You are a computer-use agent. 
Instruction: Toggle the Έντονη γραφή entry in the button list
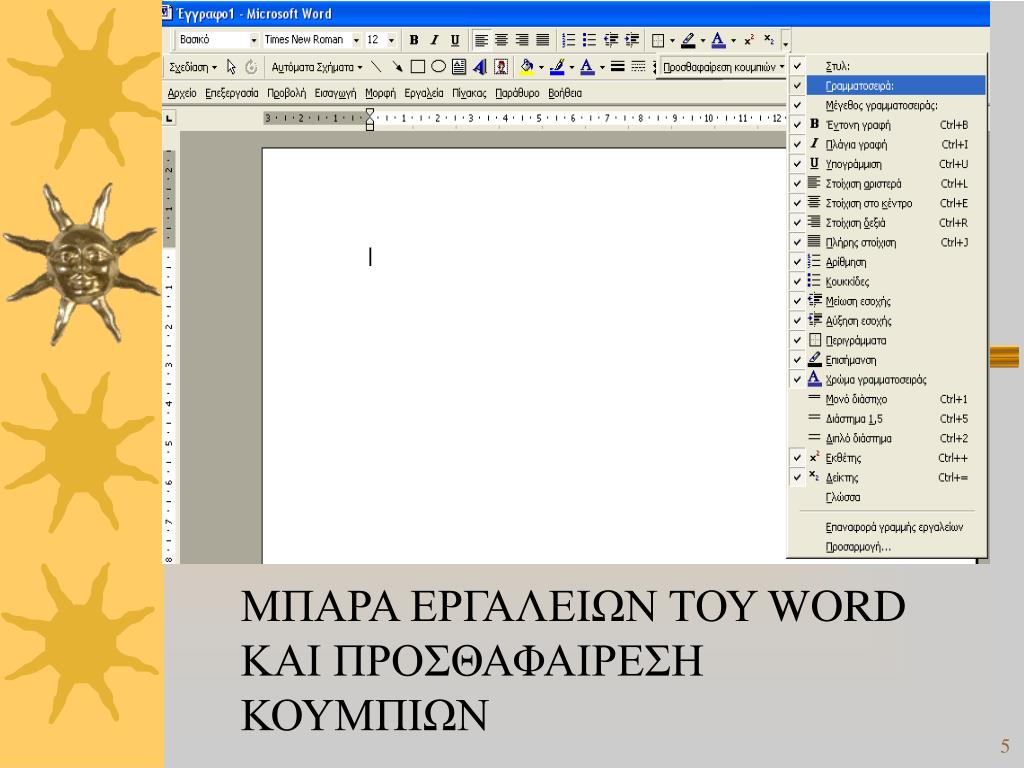click(887, 125)
